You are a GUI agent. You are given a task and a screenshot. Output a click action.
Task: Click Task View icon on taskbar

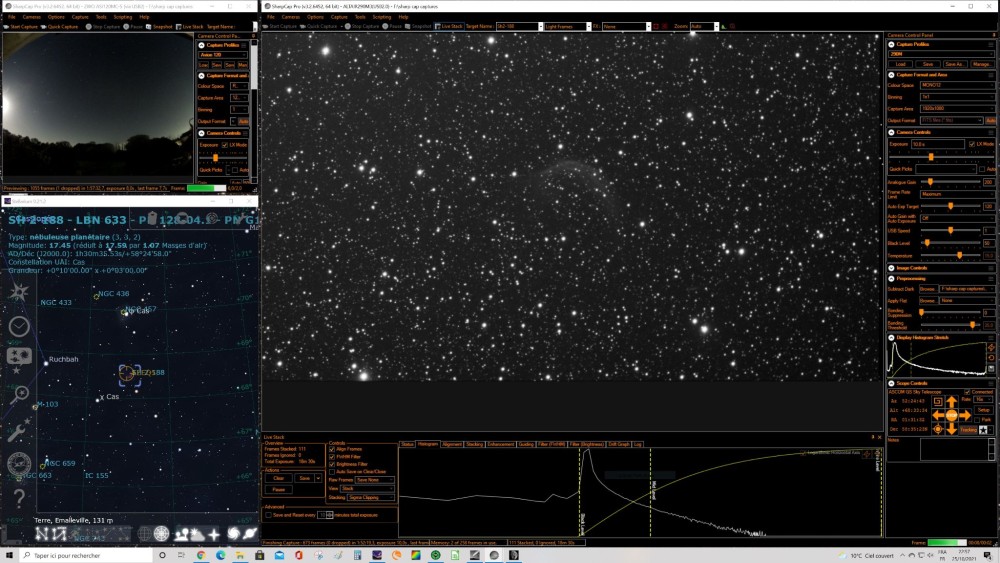point(181,555)
